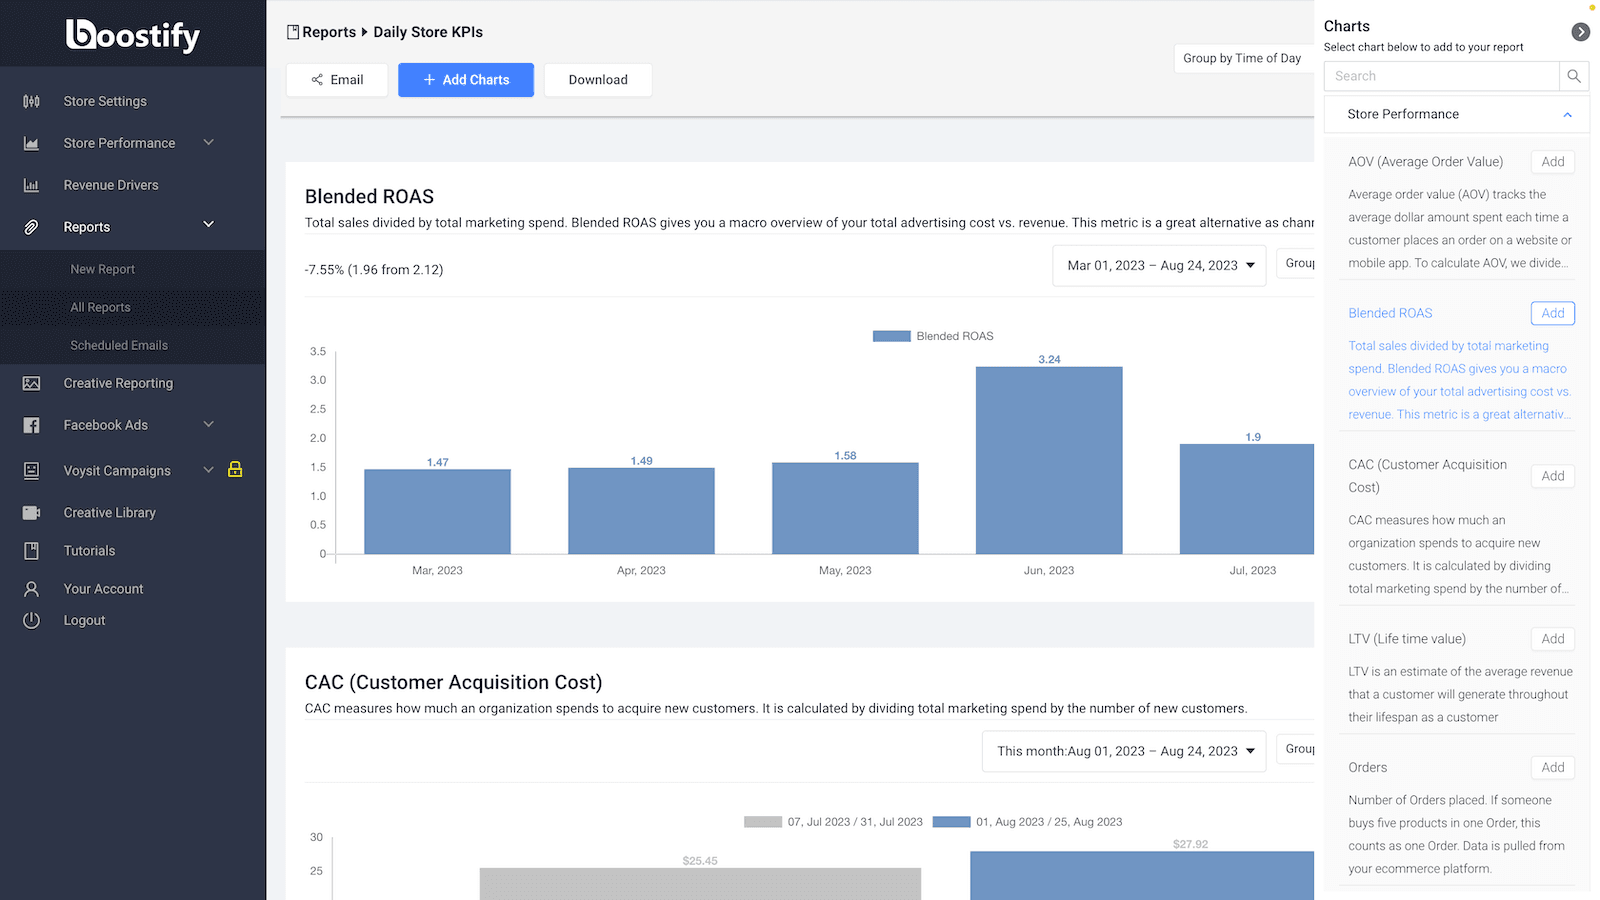Collapse the Store Performance chart category
The width and height of the screenshot is (1600, 900).
pos(1566,114)
